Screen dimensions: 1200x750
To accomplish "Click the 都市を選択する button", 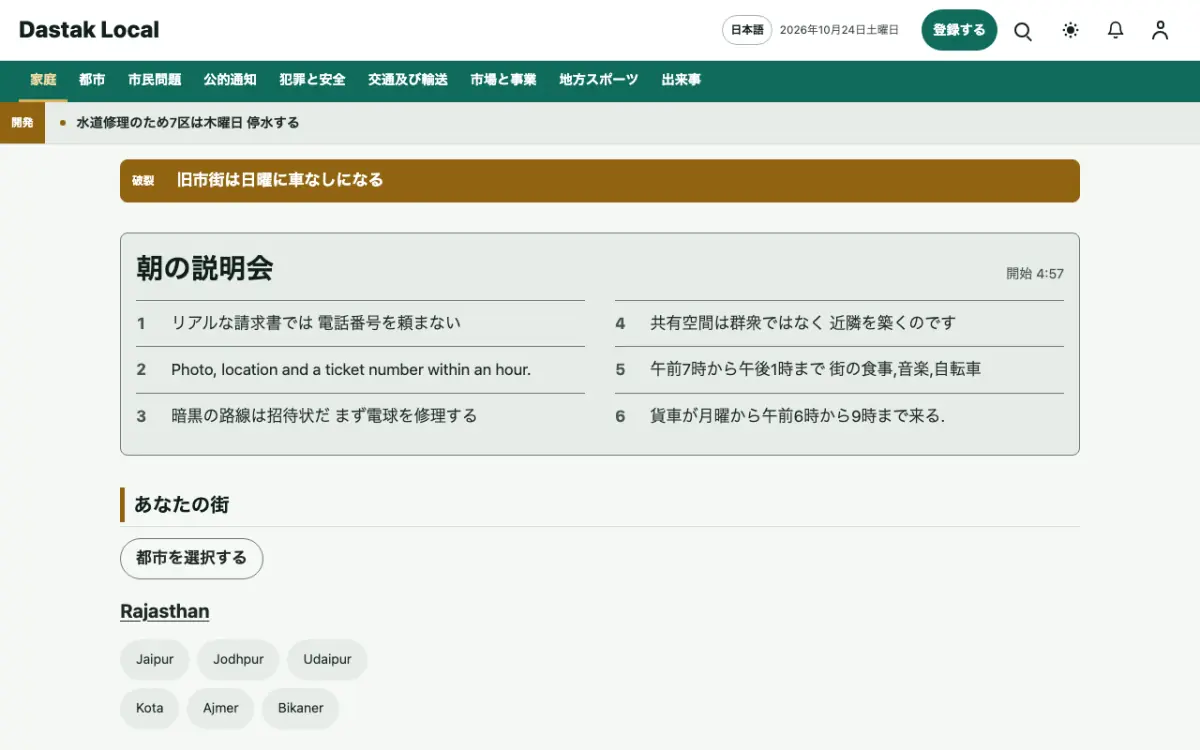I will click(x=191, y=558).
